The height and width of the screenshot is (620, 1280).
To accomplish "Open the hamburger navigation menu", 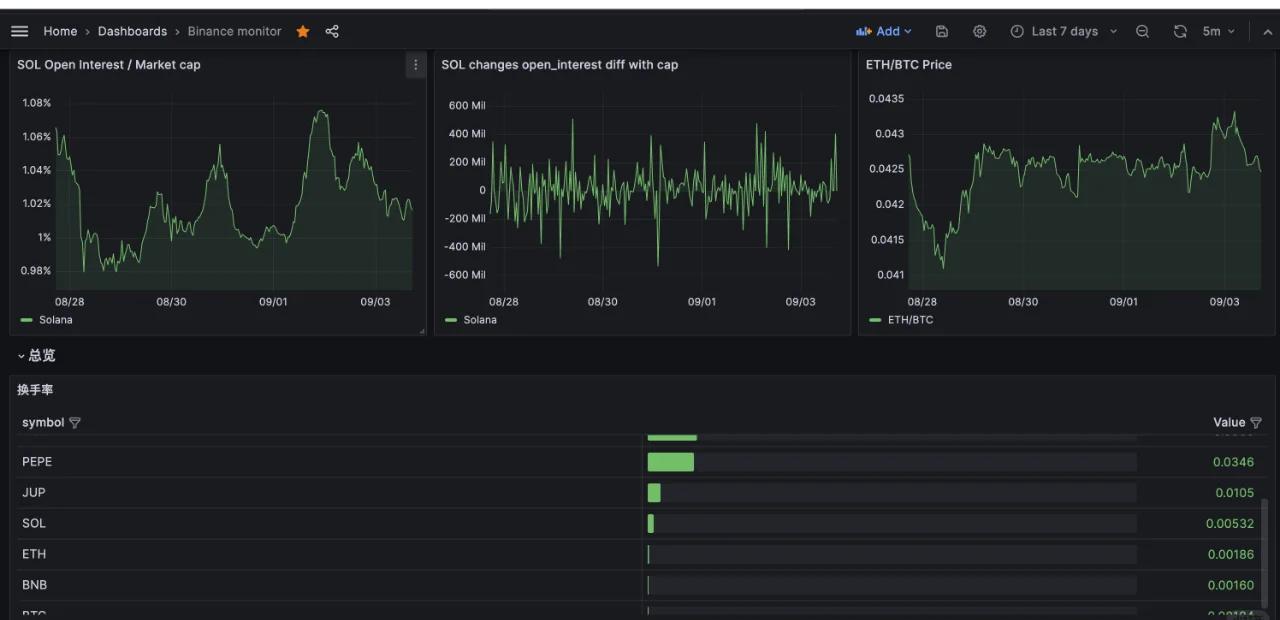I will [x=19, y=31].
